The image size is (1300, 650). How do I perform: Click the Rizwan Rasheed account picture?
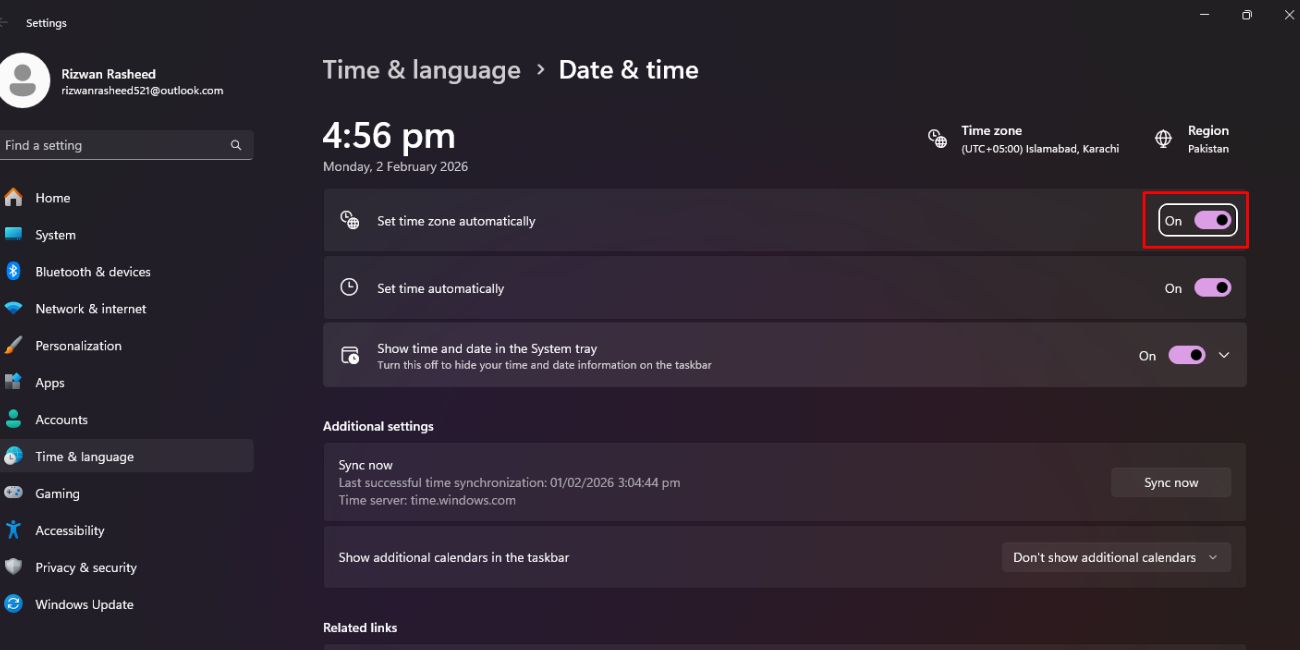tap(26, 80)
